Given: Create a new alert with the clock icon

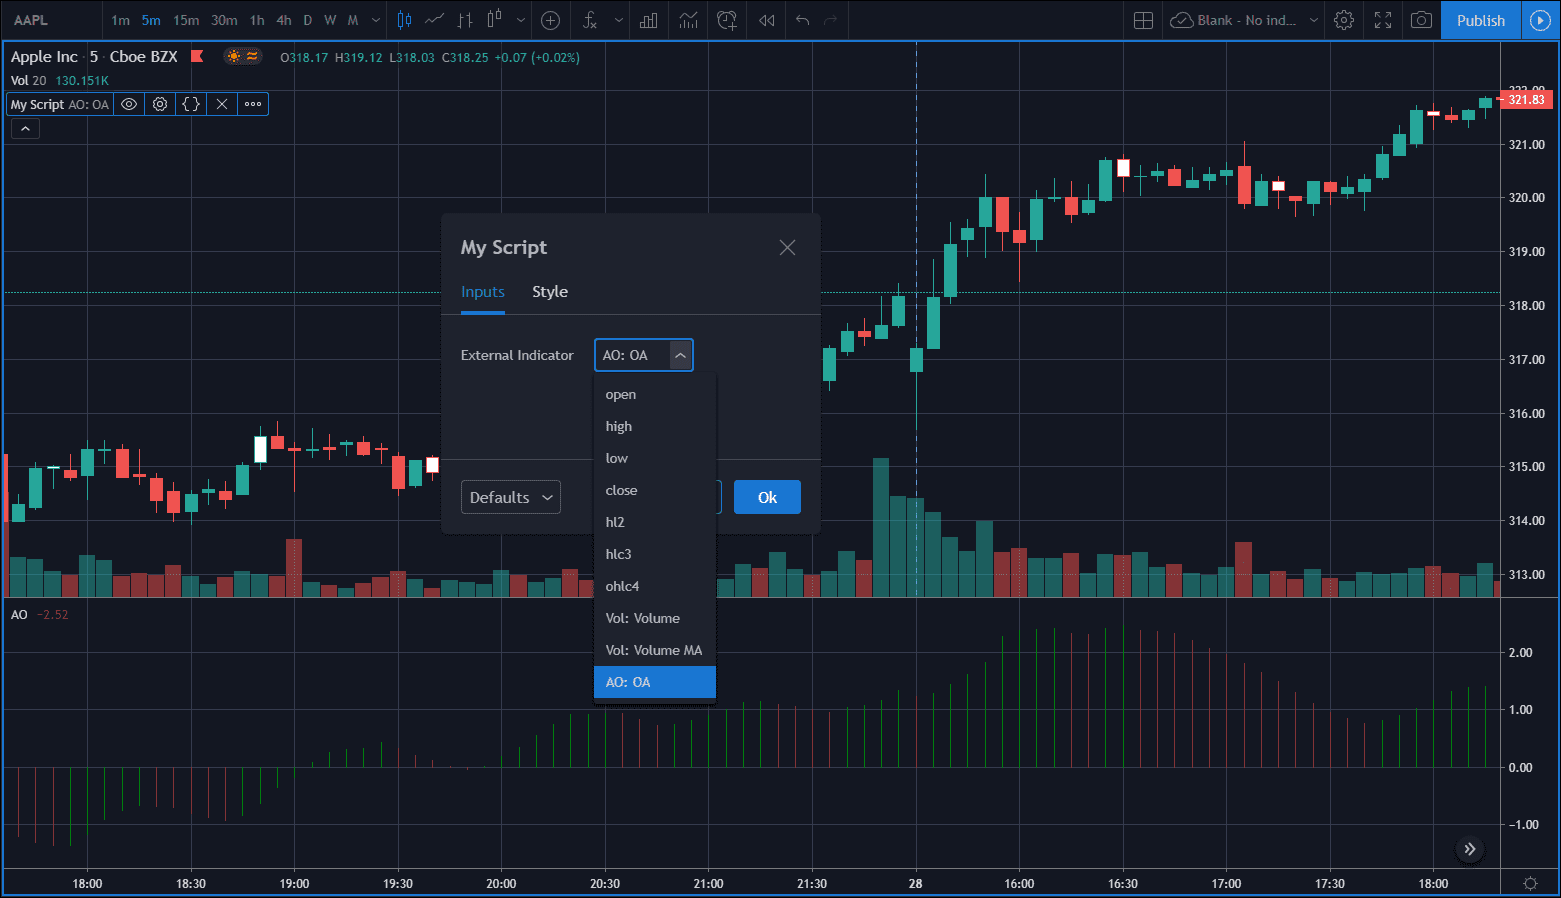Looking at the screenshot, I should click(727, 20).
